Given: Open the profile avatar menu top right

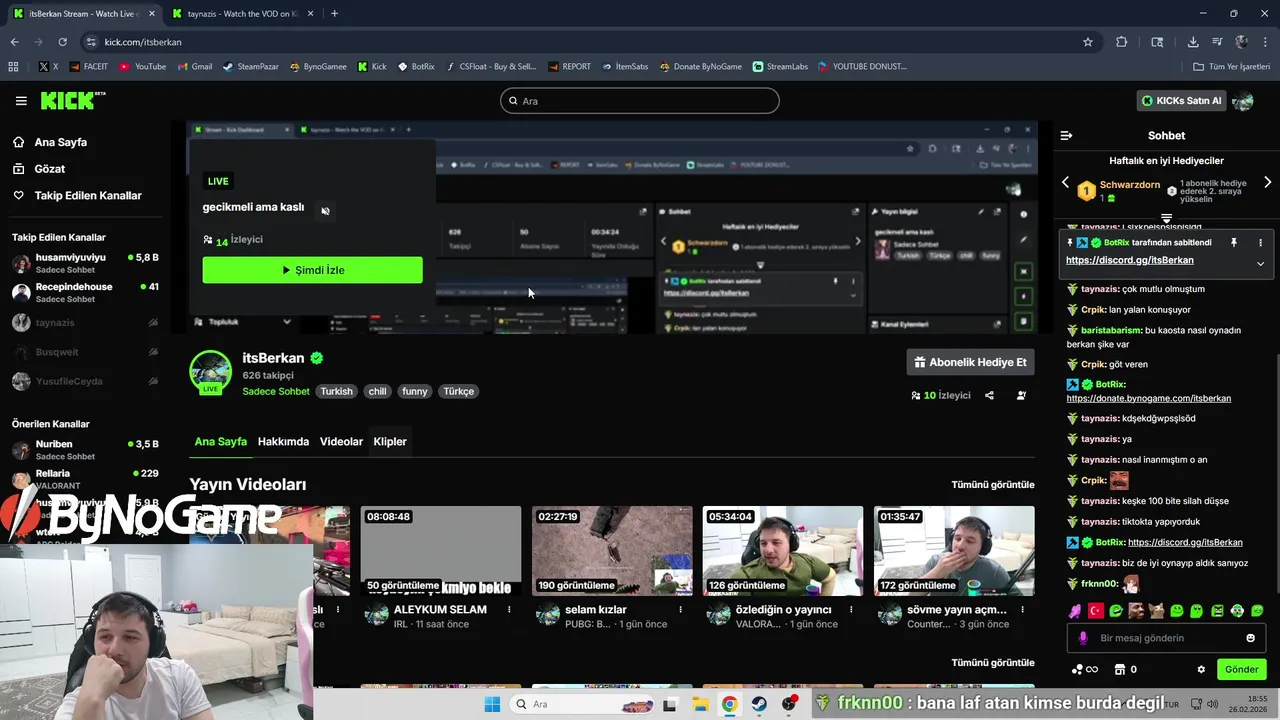Looking at the screenshot, I should coord(1243,101).
